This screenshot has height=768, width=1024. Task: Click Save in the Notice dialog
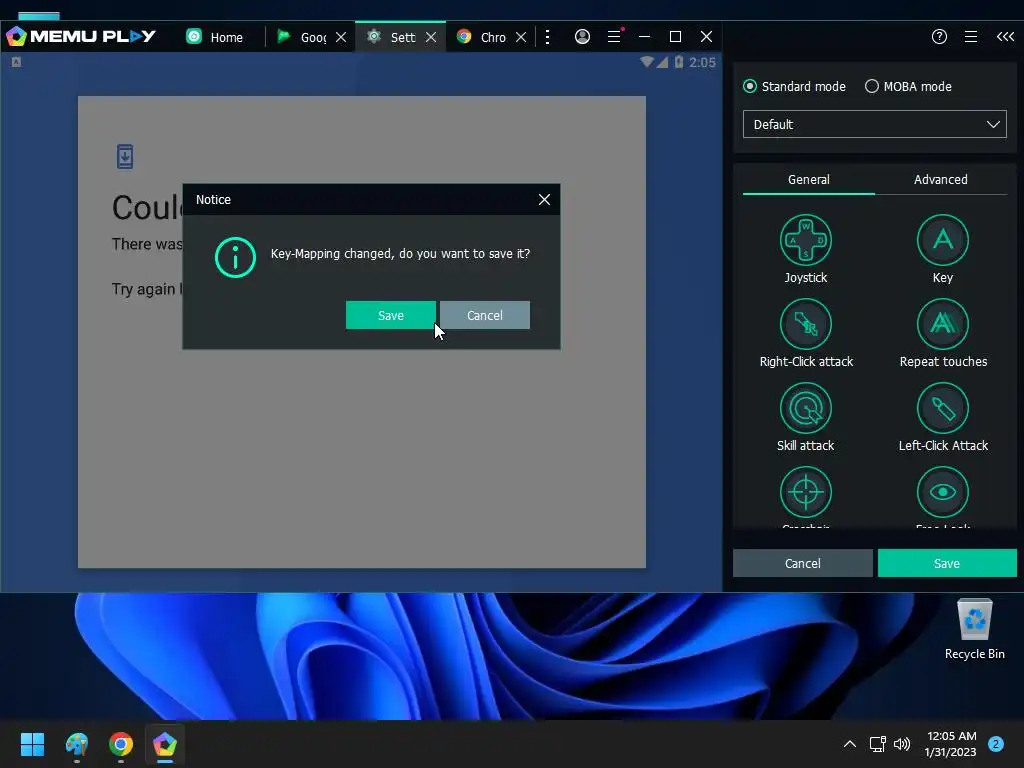tap(391, 315)
